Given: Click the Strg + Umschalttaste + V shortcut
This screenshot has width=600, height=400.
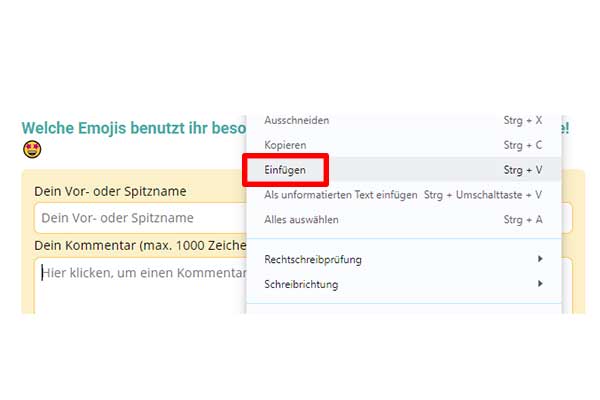Looking at the screenshot, I should click(x=483, y=195).
